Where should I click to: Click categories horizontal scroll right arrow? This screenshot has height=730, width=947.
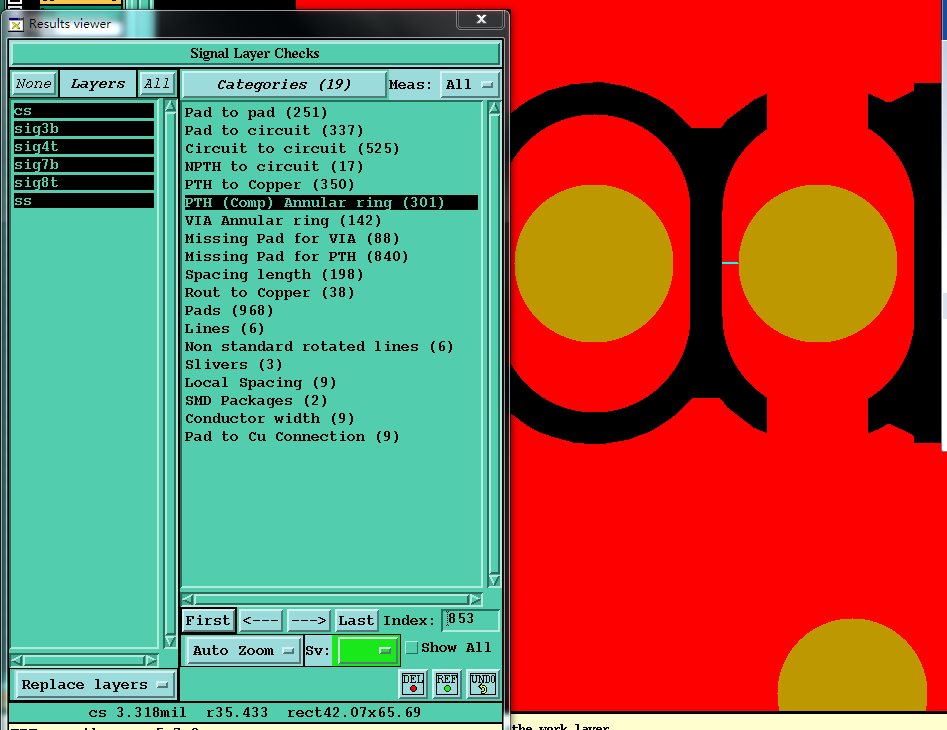[x=475, y=600]
